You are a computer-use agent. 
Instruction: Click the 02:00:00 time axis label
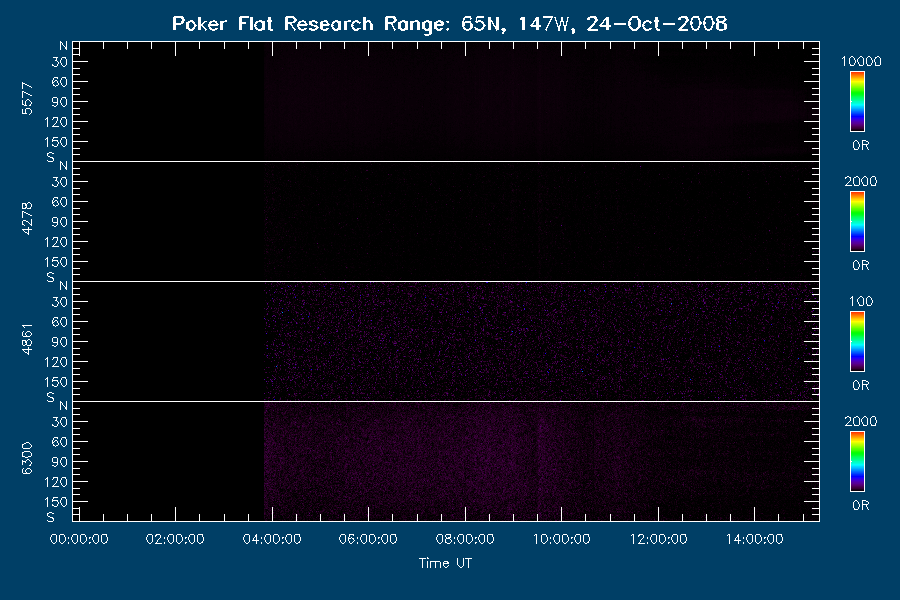(175, 539)
